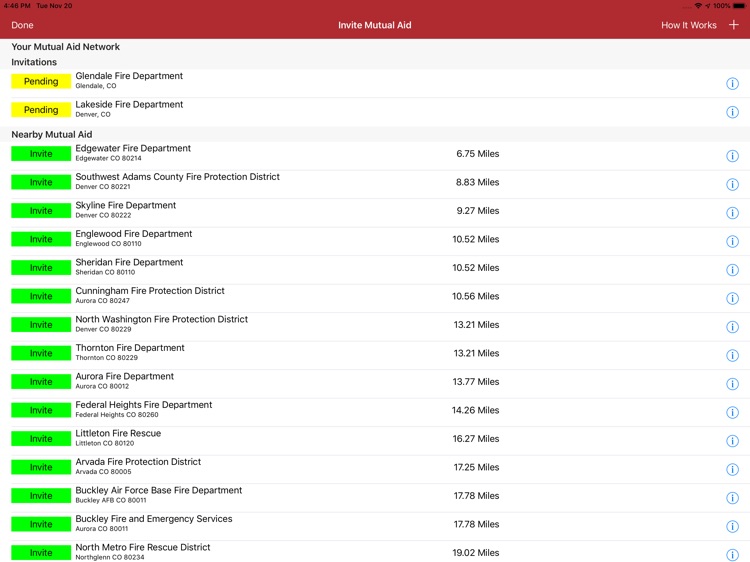Open Aurora Fire Department info icon
Viewport: 750px width, 562px height.
click(x=732, y=384)
